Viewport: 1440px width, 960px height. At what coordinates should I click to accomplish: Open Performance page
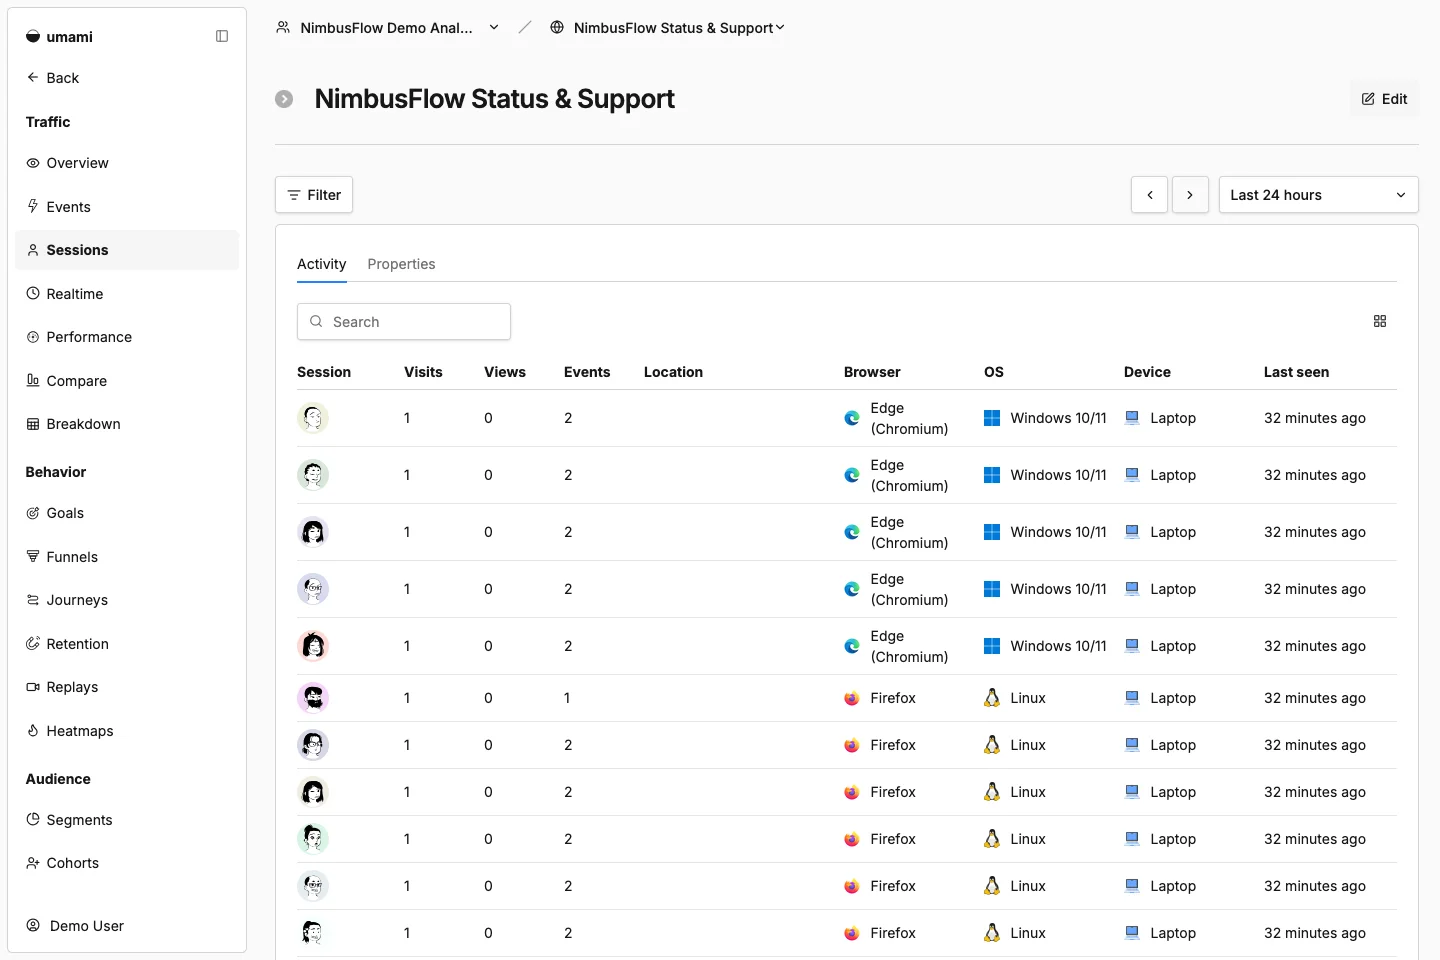point(127,337)
